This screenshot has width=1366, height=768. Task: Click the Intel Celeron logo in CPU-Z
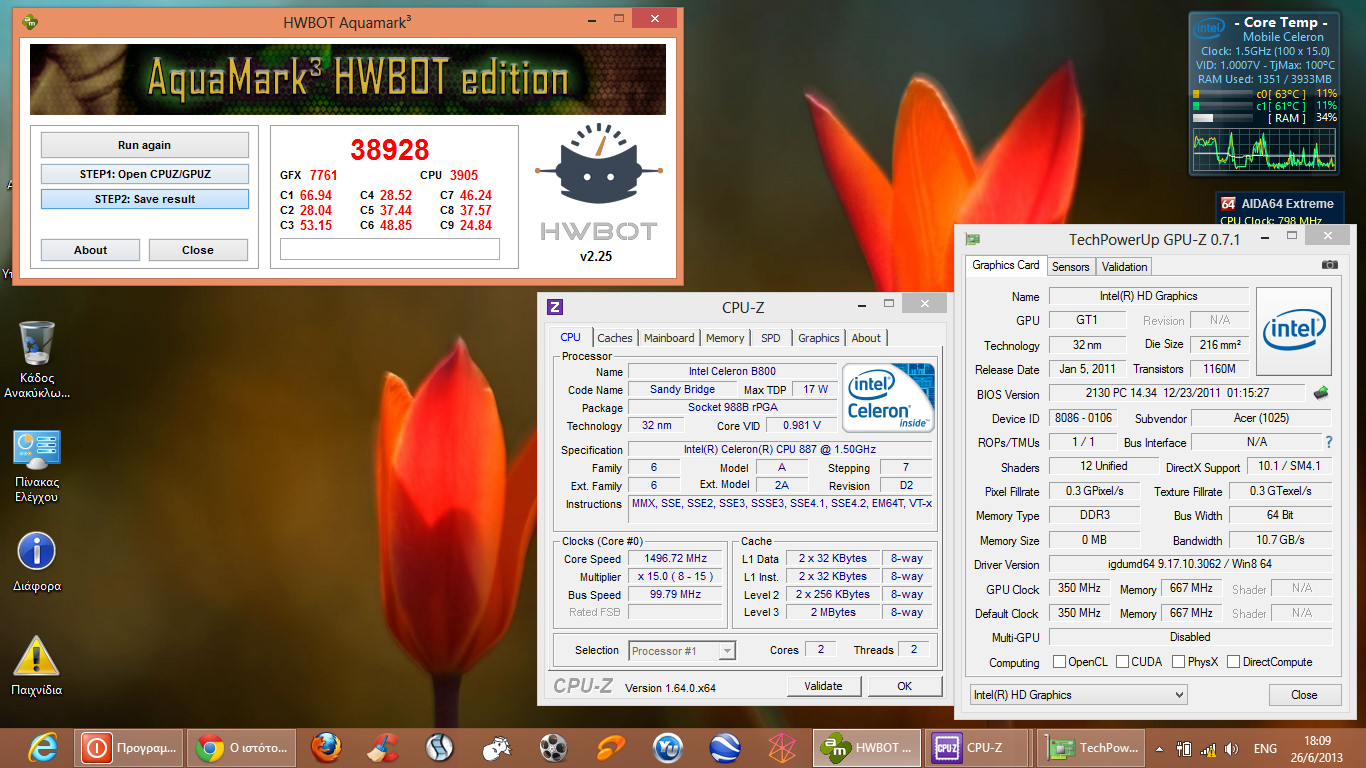click(889, 397)
